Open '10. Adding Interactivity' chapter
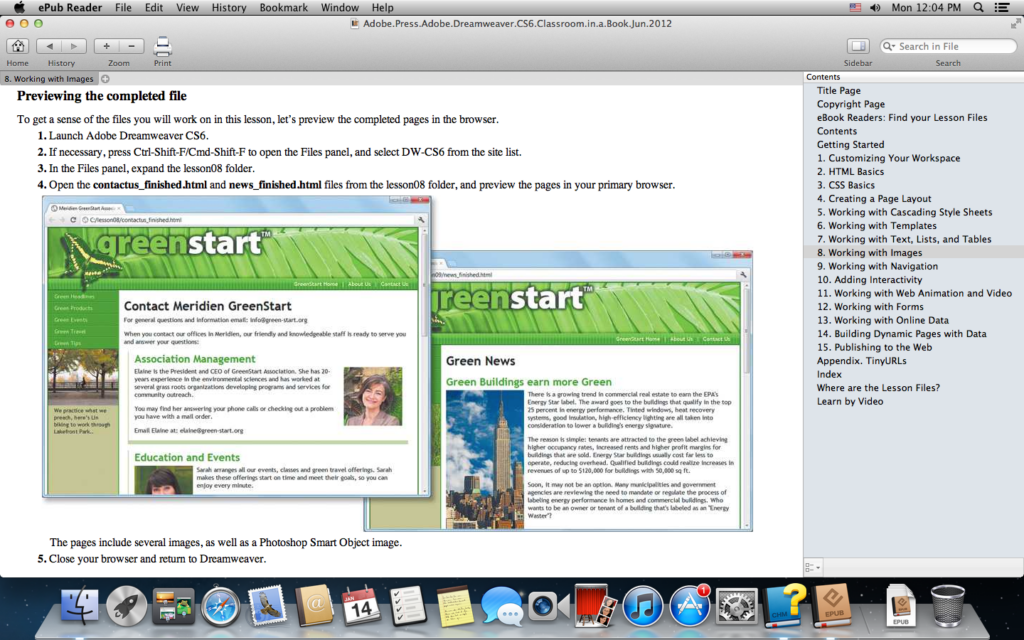Viewport: 1024px width, 640px height. [869, 280]
